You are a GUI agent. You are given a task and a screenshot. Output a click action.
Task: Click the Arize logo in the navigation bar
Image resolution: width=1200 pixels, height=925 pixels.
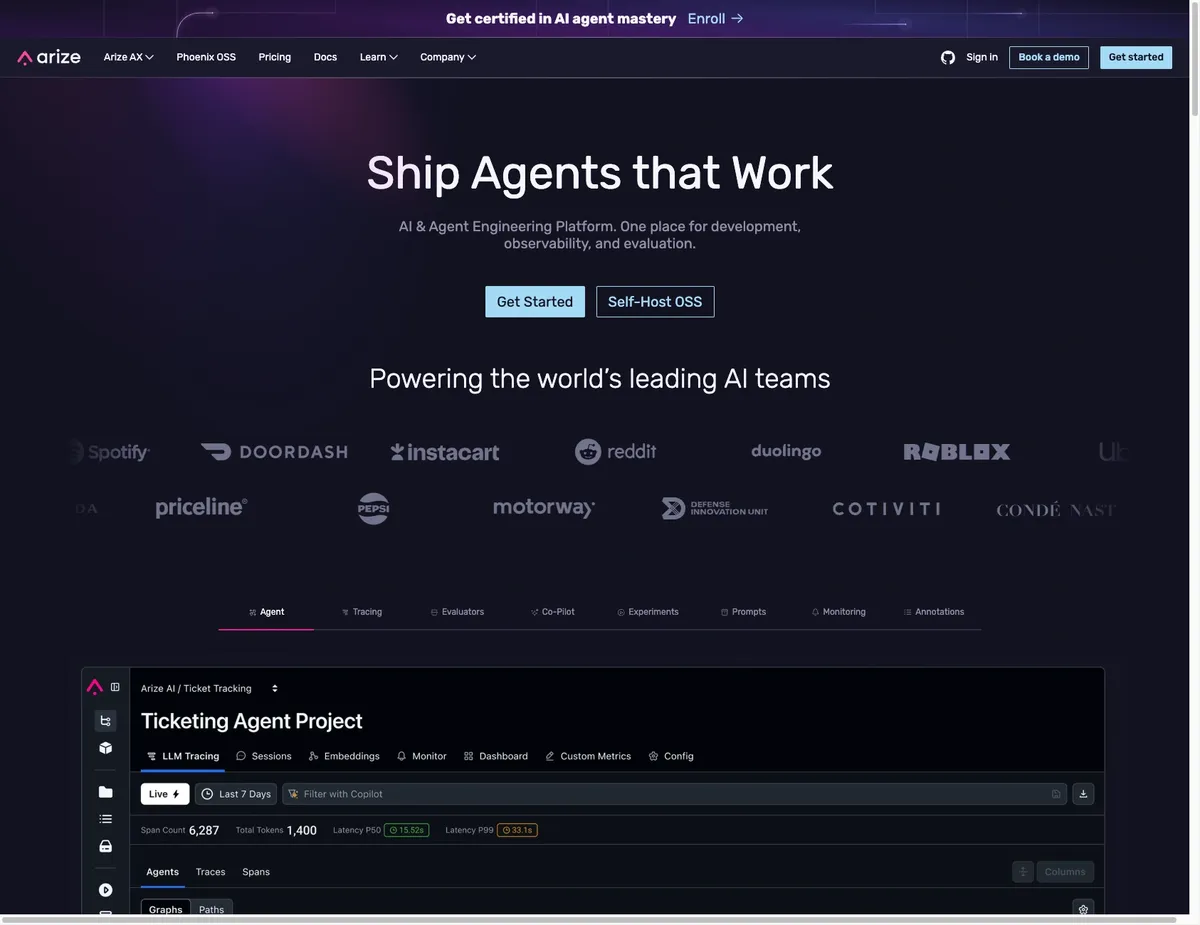tap(49, 57)
